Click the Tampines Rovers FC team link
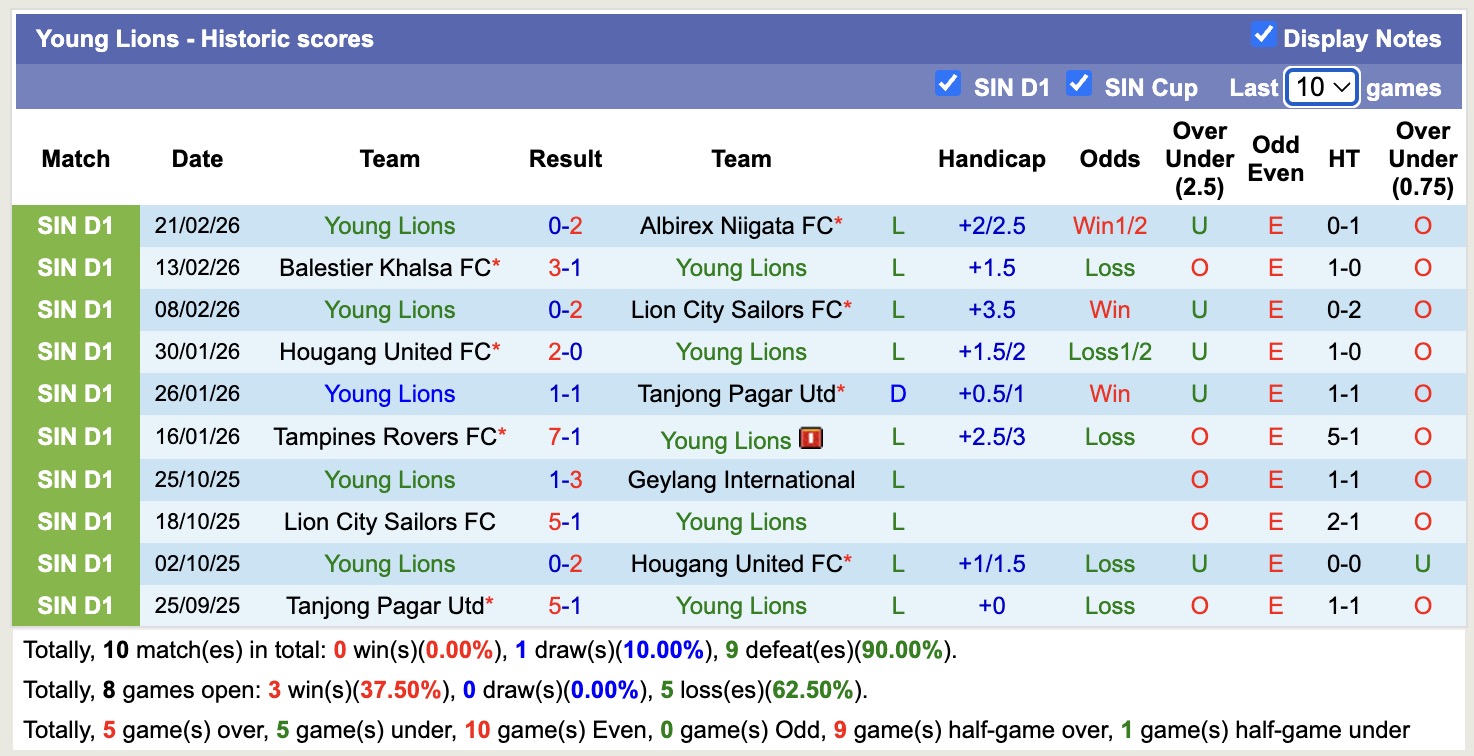Image resolution: width=1474 pixels, height=756 pixels. tap(383, 436)
